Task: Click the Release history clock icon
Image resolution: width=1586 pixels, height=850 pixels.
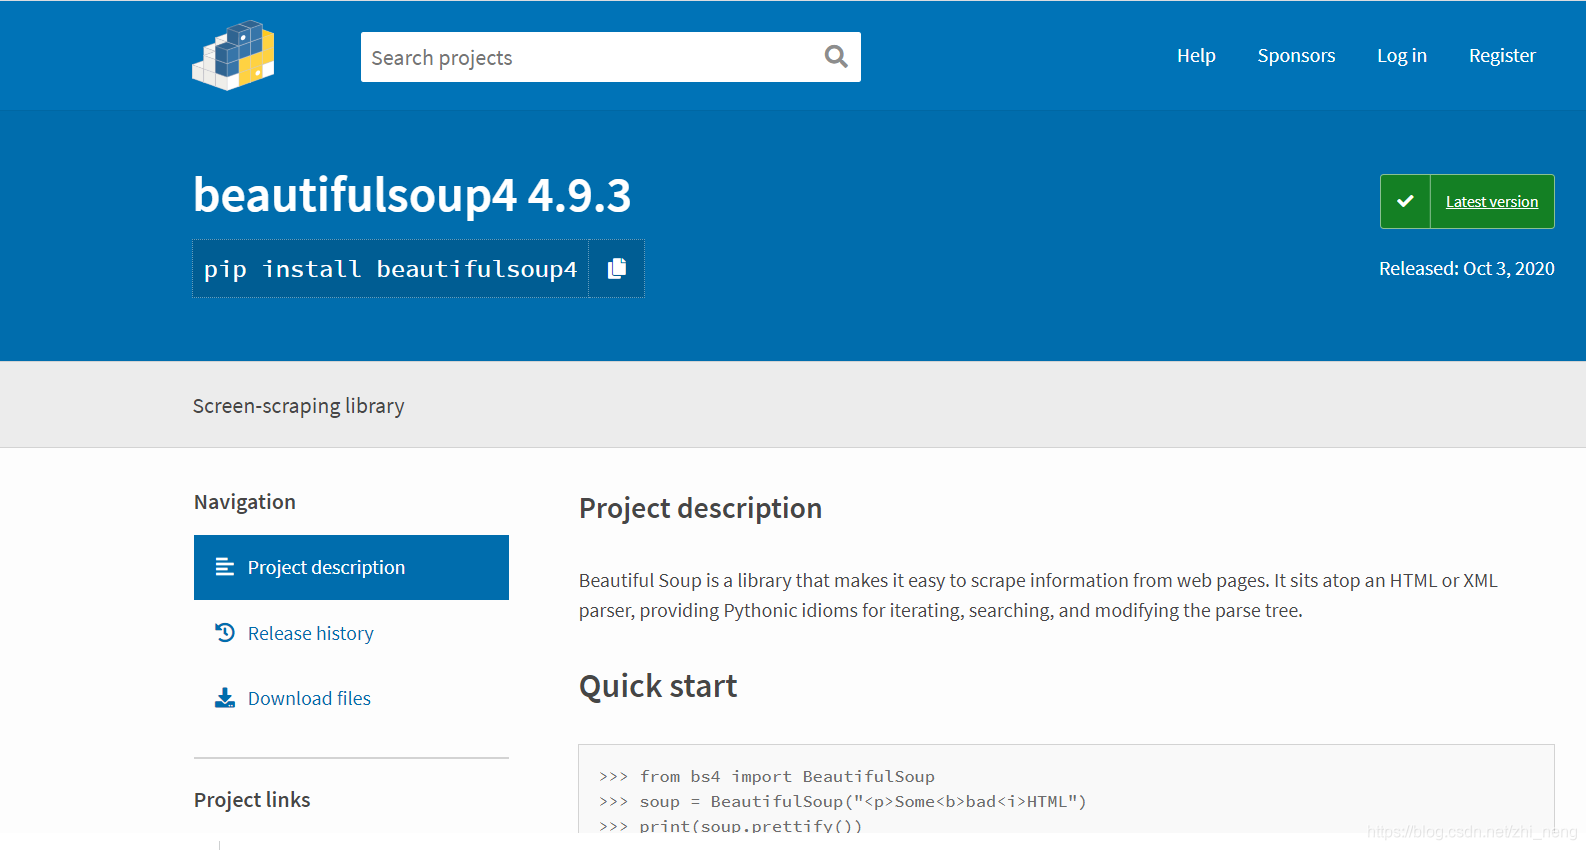Action: [x=225, y=633]
